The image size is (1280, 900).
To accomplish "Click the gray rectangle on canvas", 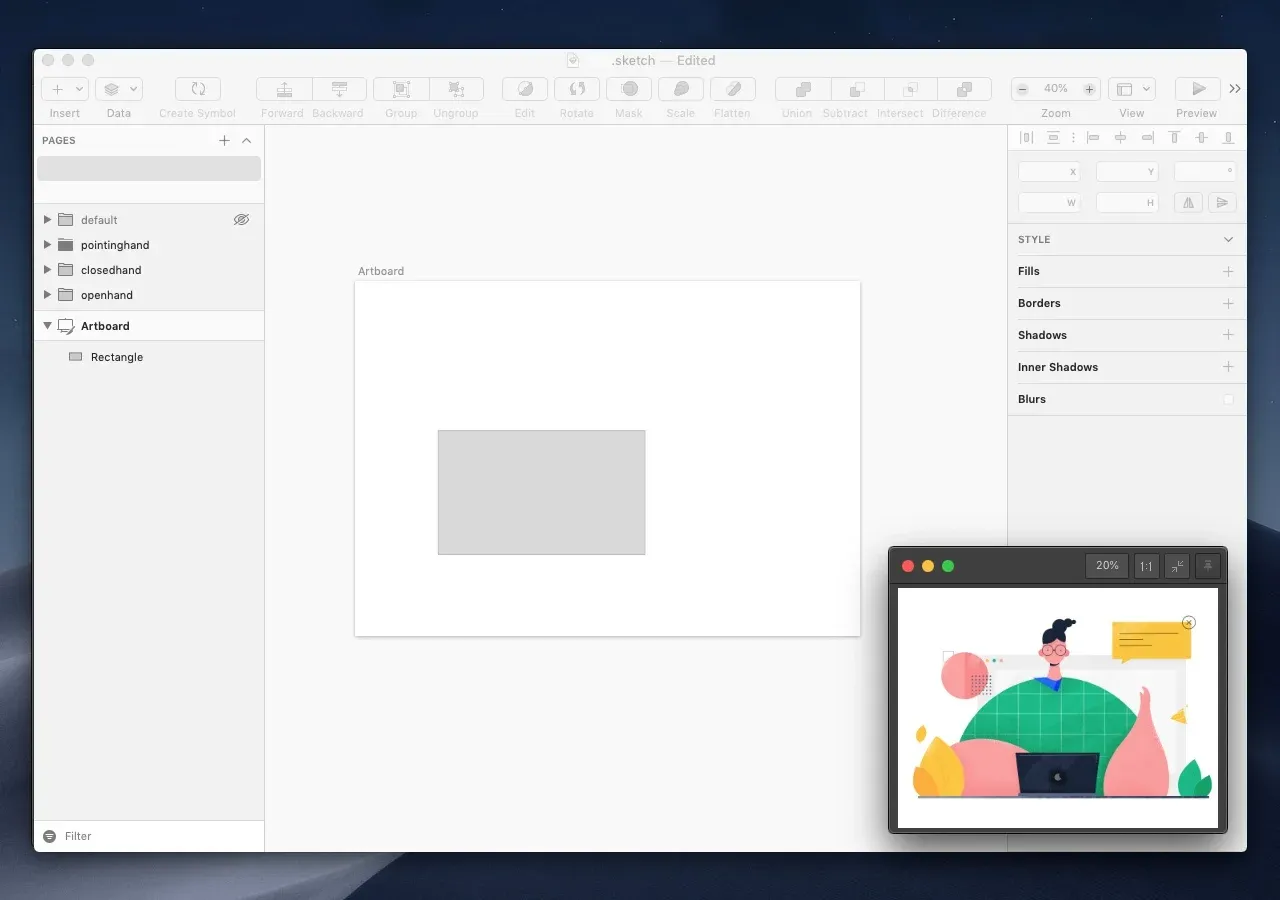I will click(541, 492).
